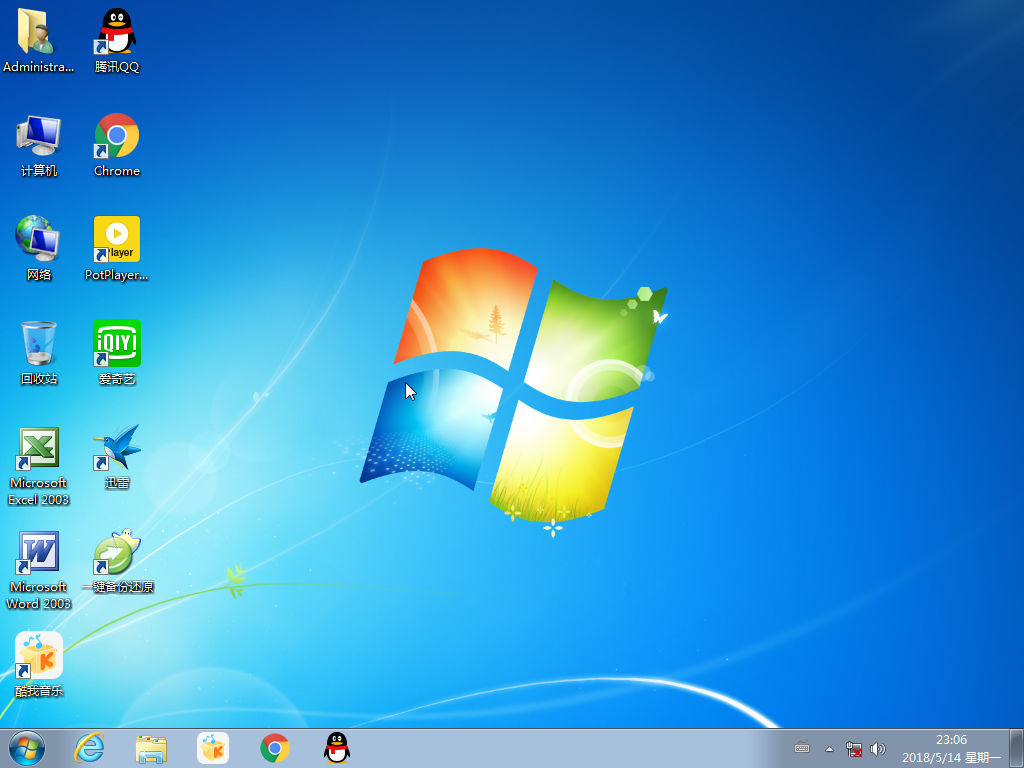Click the Show desktop button at taskbar end
This screenshot has width=1024, height=768.
(1017, 748)
